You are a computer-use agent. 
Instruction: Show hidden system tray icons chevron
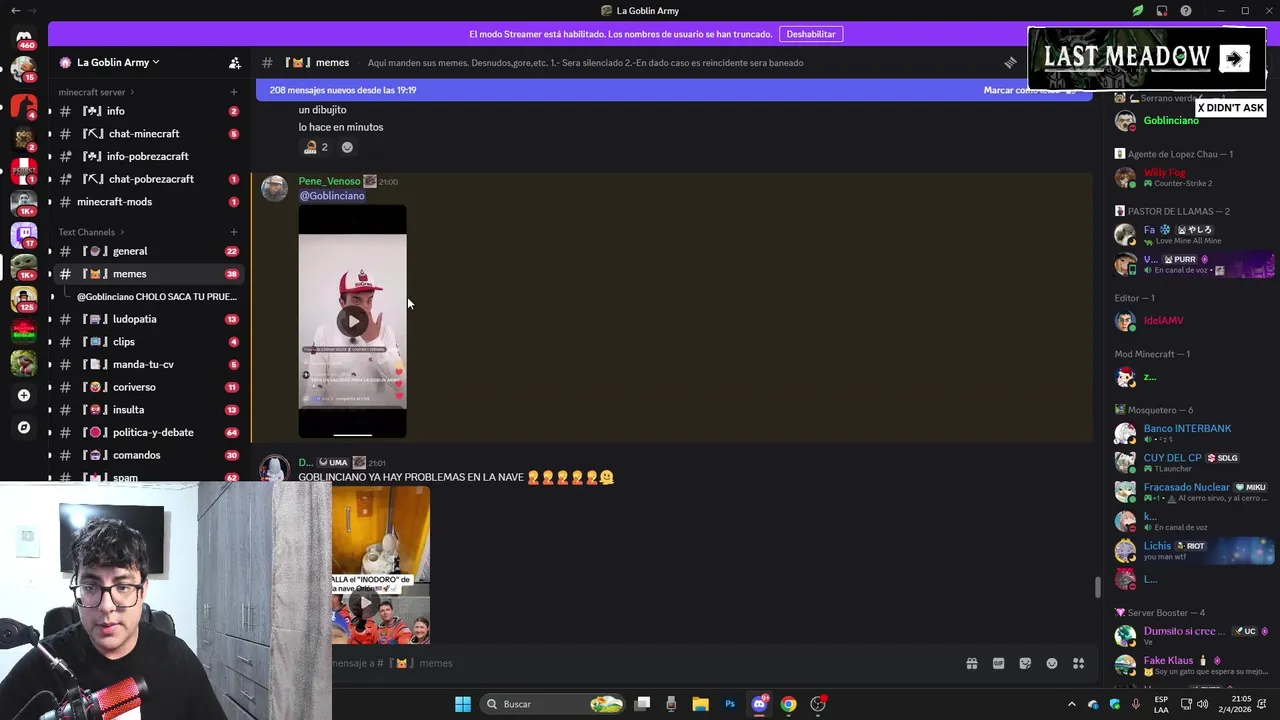pos(1072,704)
